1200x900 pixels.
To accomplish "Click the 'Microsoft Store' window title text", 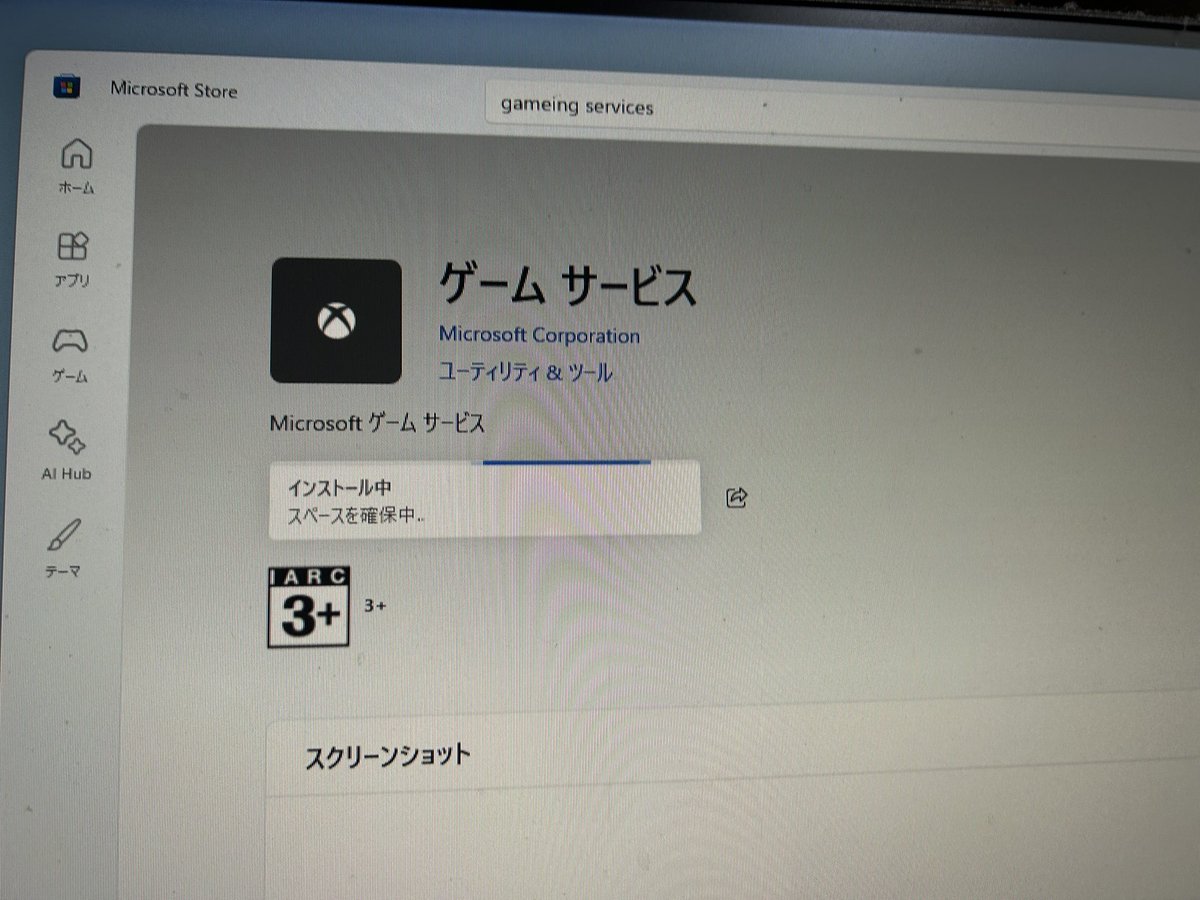I will point(174,90).
